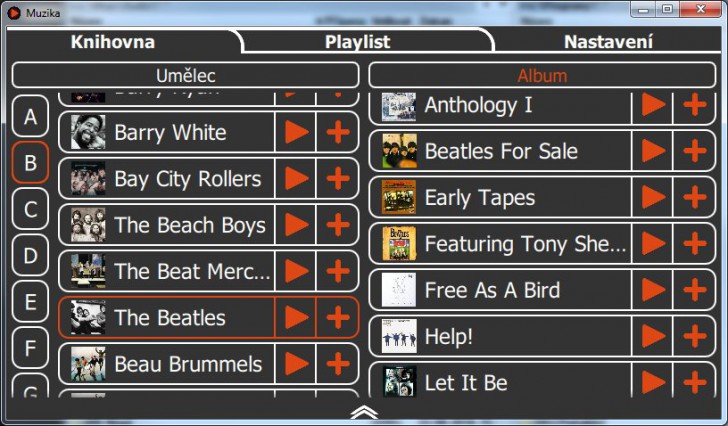Viewport: 728px width, 426px height.
Task: Add Beatles For Sale to playlist
Action: [695, 151]
